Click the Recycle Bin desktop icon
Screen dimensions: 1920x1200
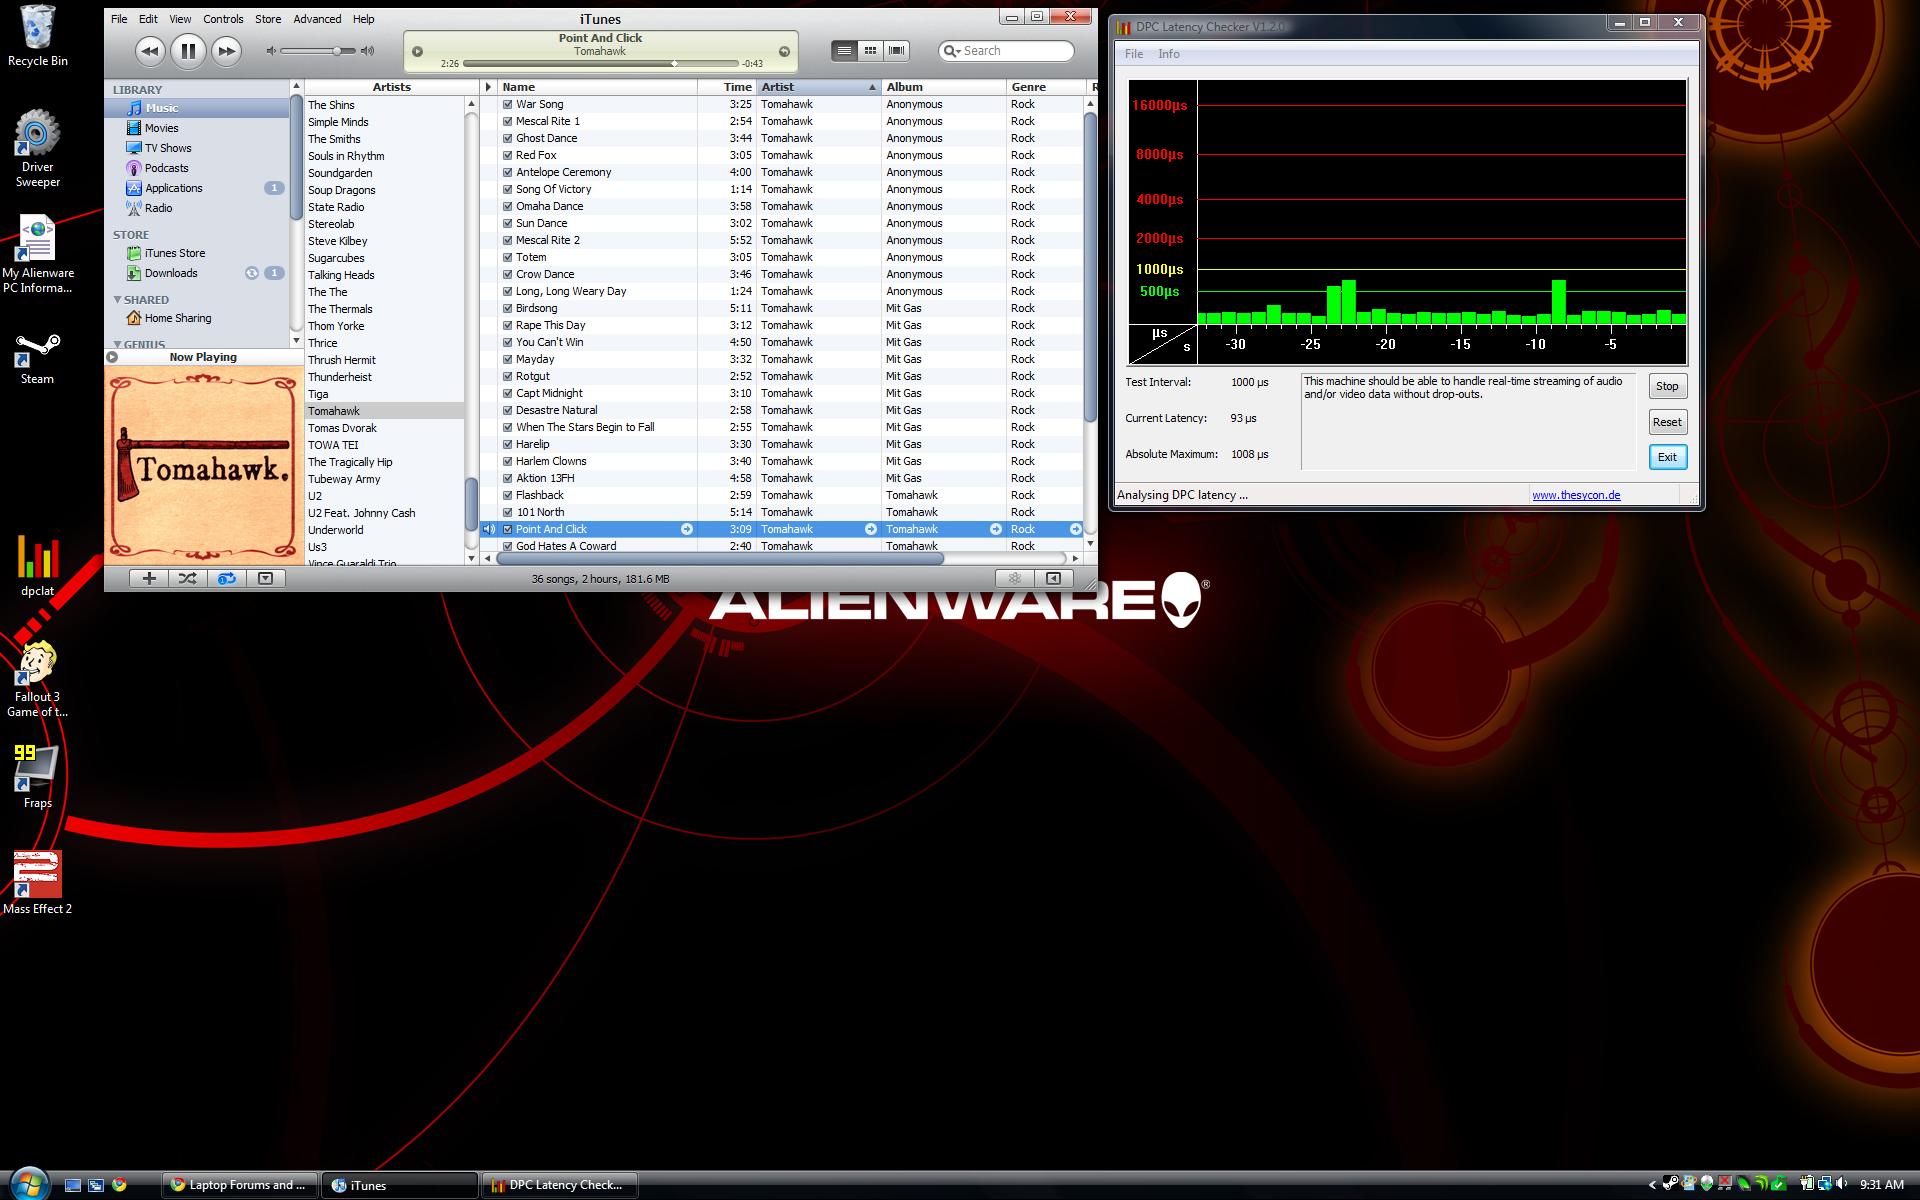(37, 36)
